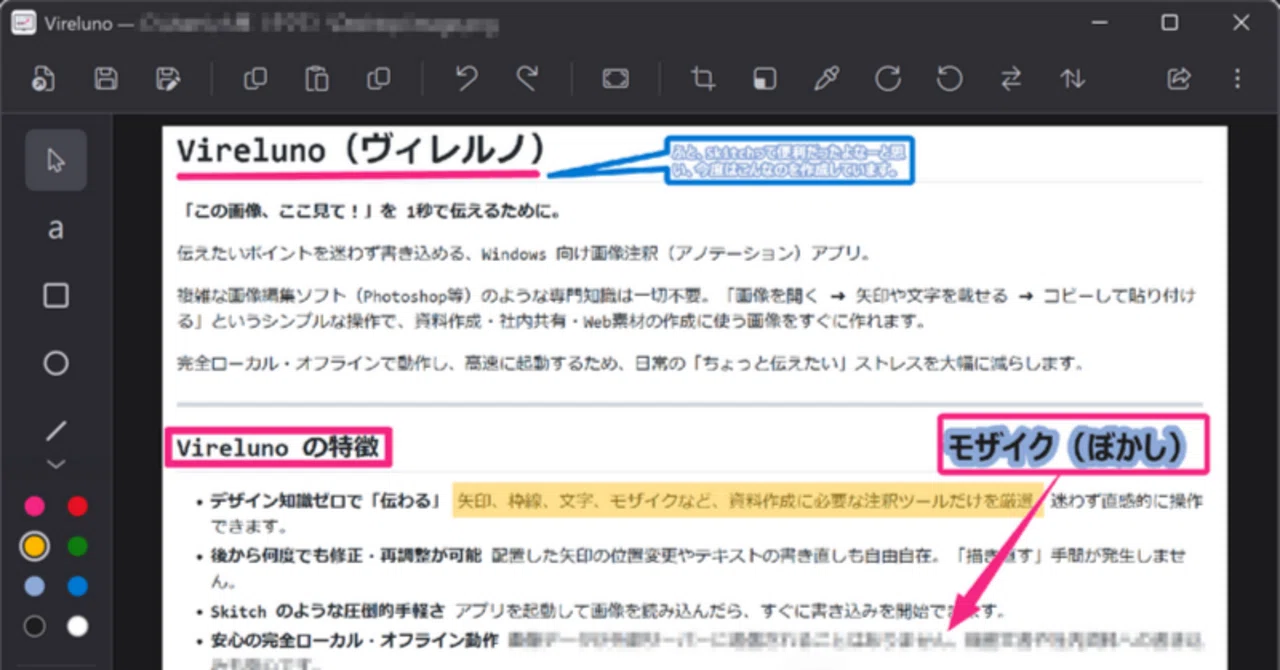
Task: Choose the white color swatch
Action: click(77, 627)
